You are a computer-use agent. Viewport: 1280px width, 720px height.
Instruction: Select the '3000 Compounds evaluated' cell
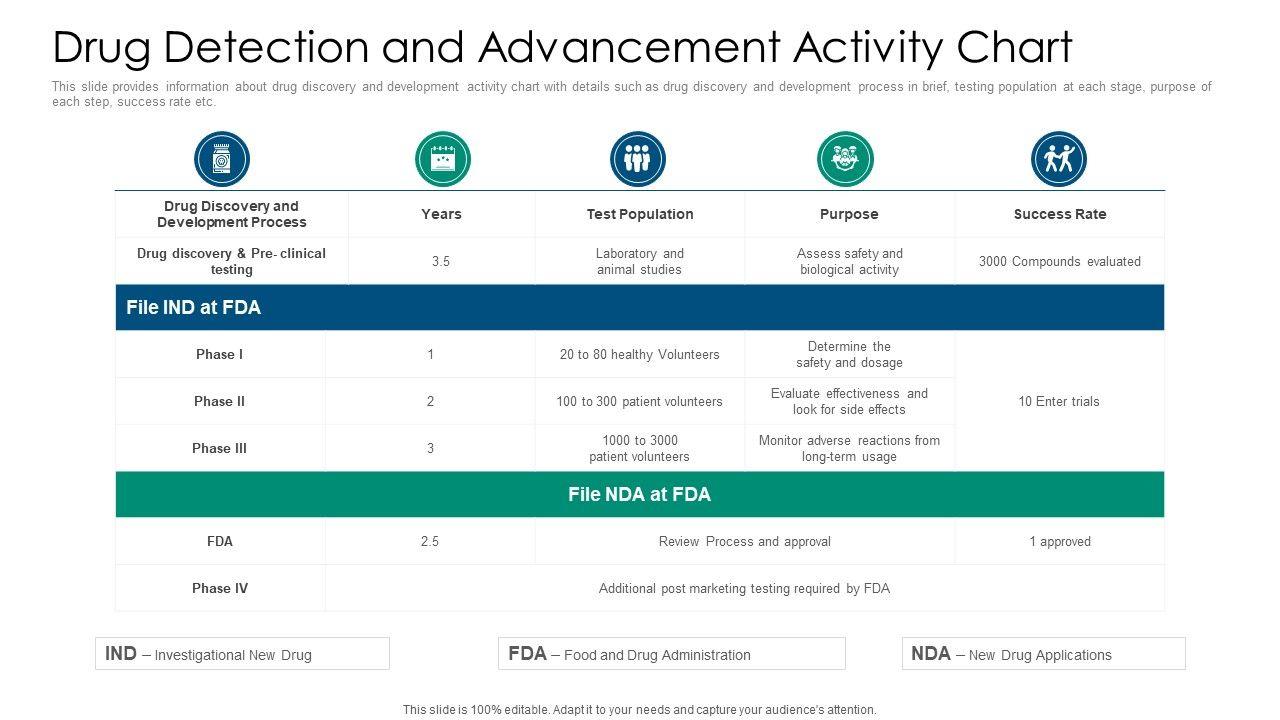pos(1060,261)
